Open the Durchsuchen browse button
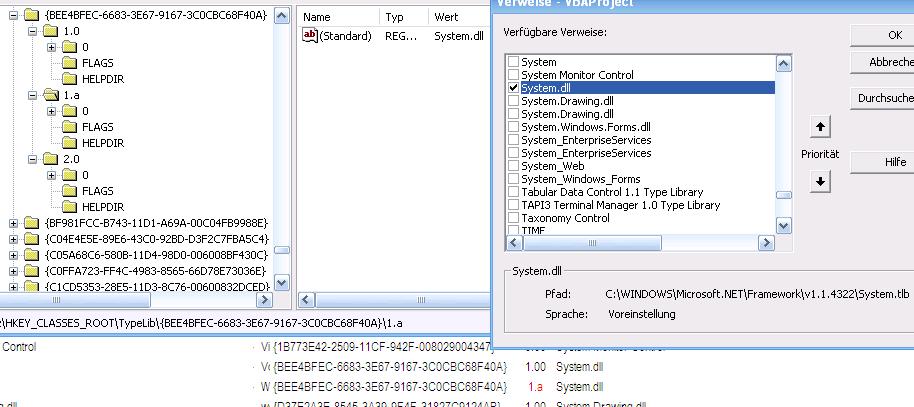The height and width of the screenshot is (407, 914). pos(882,99)
